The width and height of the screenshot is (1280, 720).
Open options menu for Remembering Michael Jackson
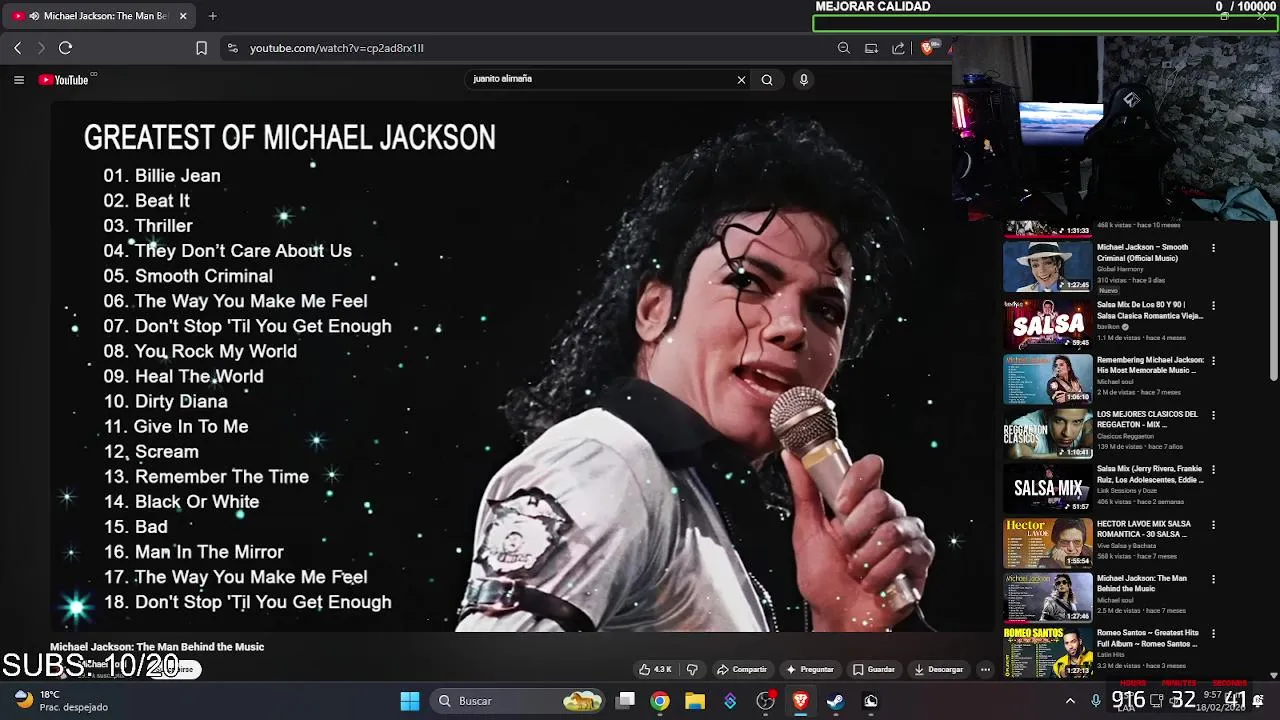coord(1213,360)
